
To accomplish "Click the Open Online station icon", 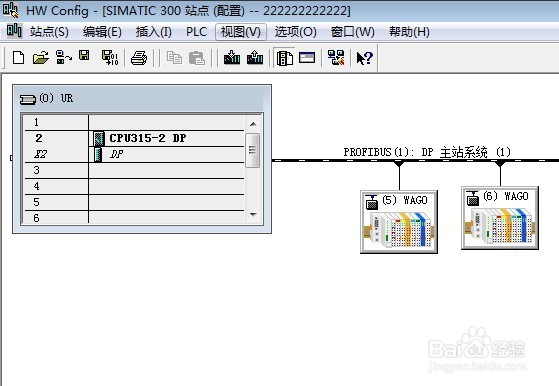I will (63, 57).
